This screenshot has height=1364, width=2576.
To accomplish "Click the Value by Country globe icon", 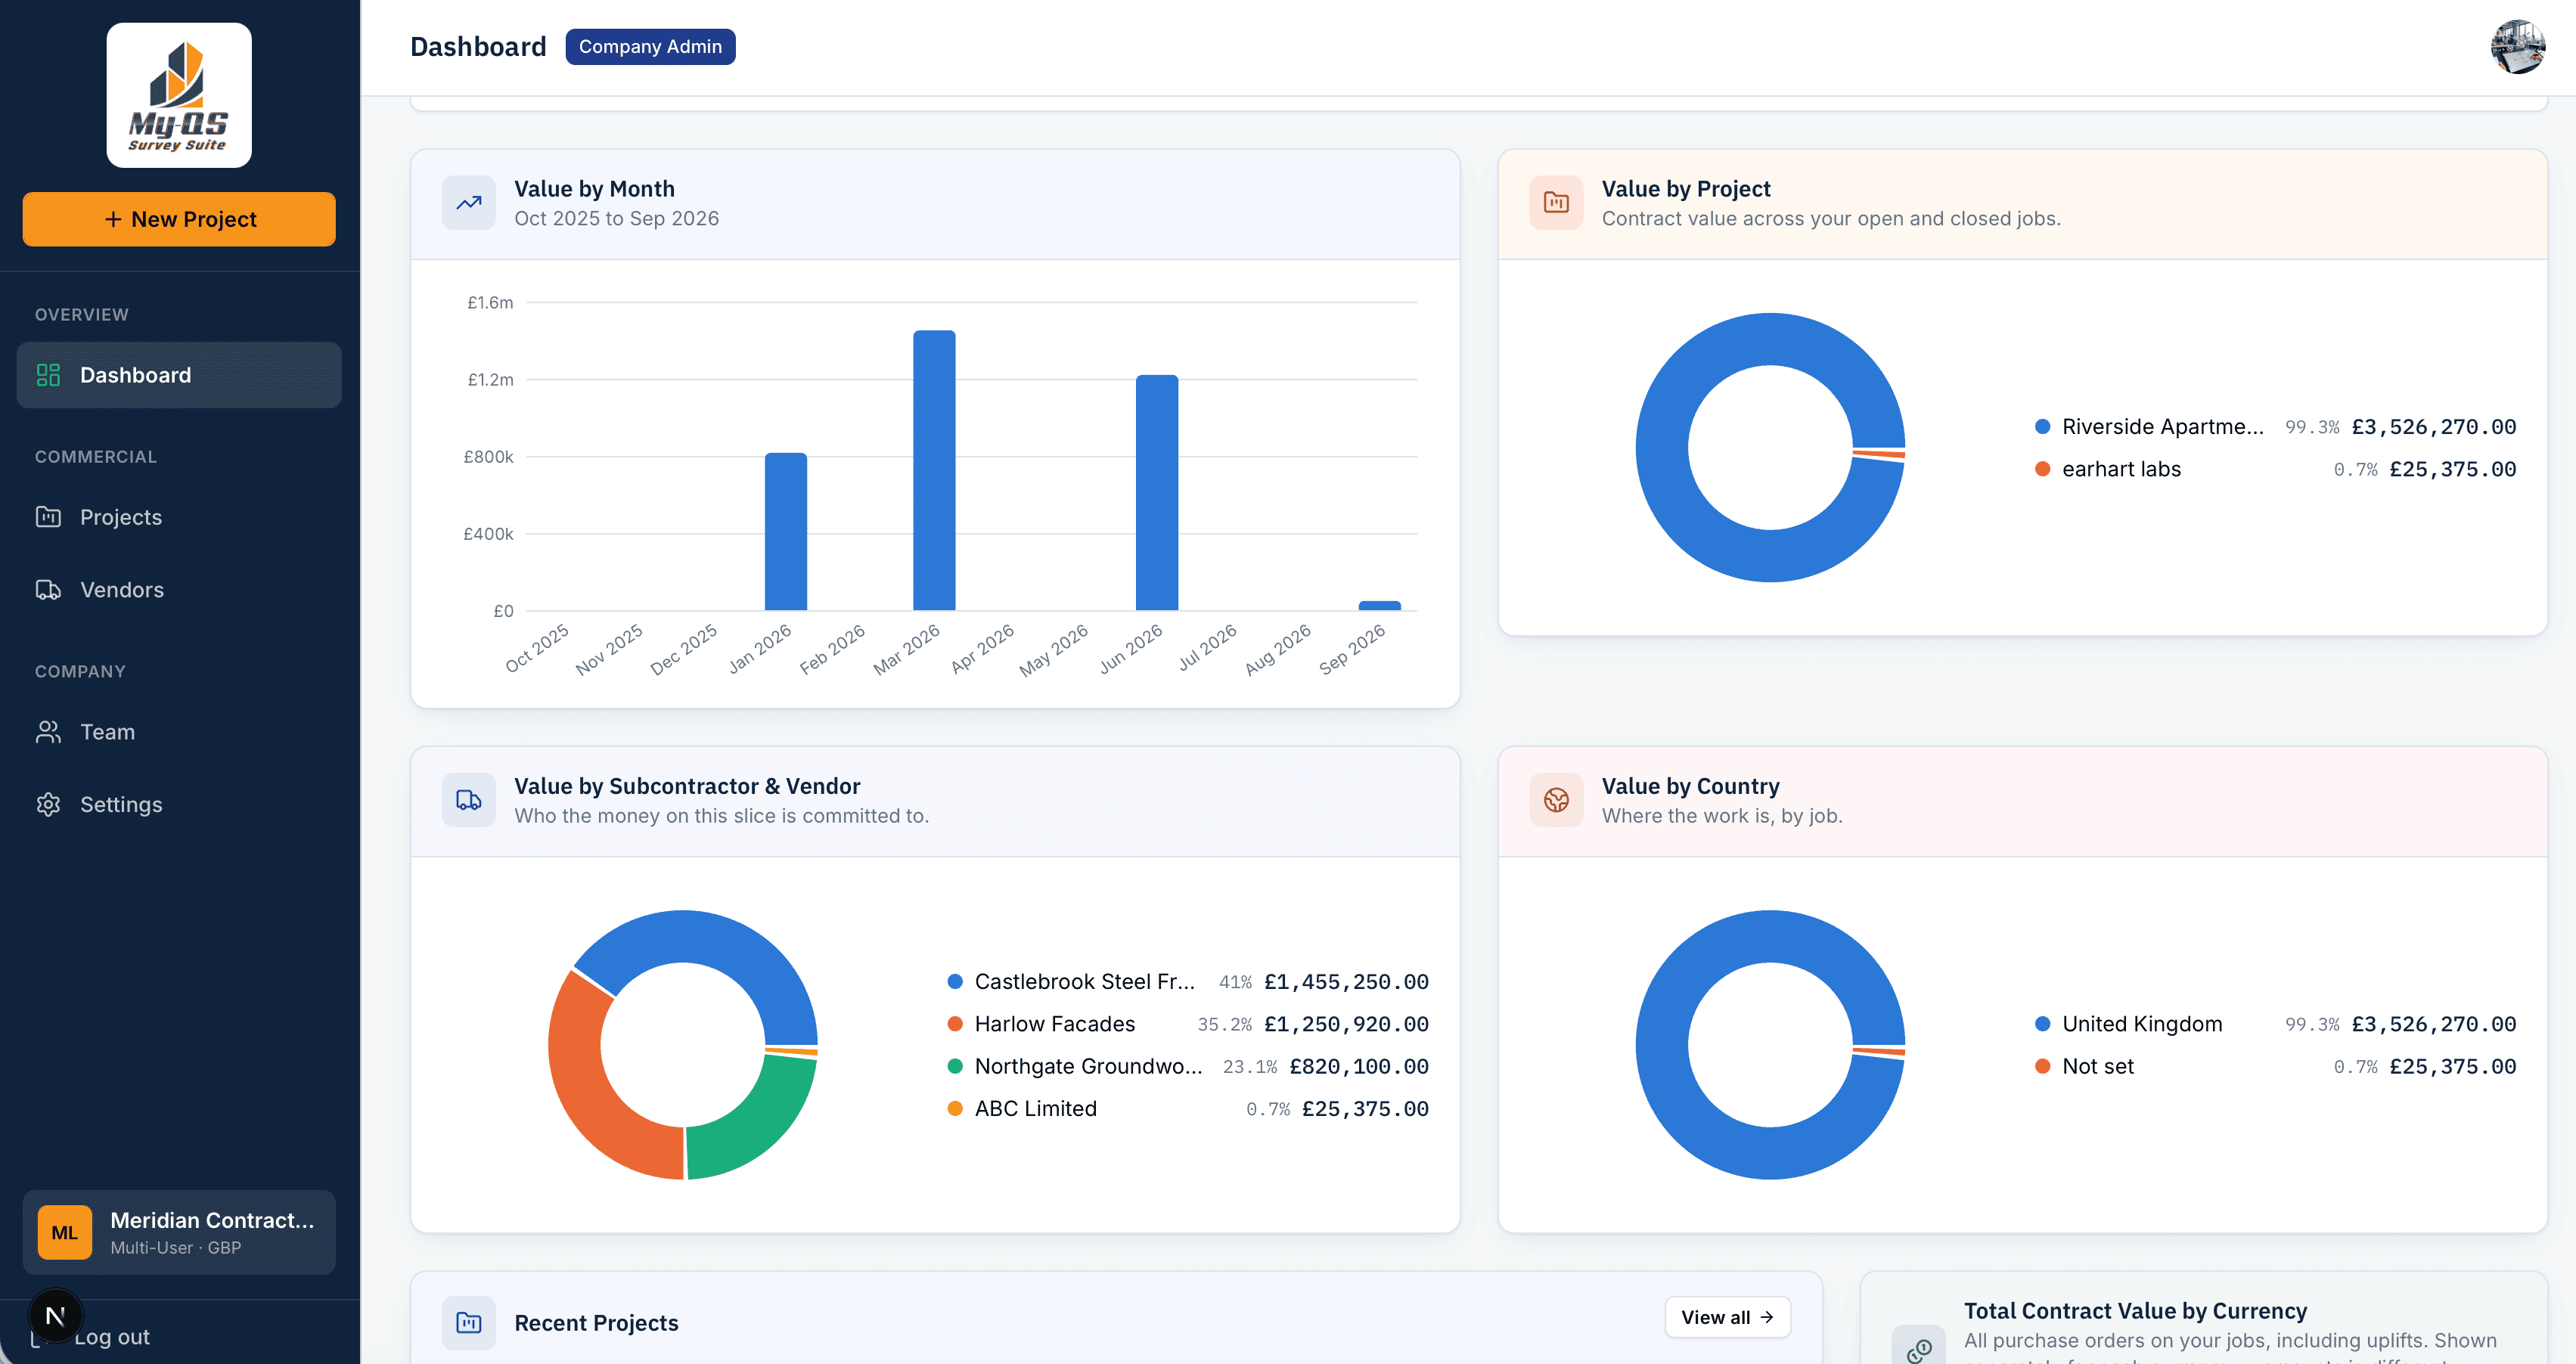I will [1556, 800].
